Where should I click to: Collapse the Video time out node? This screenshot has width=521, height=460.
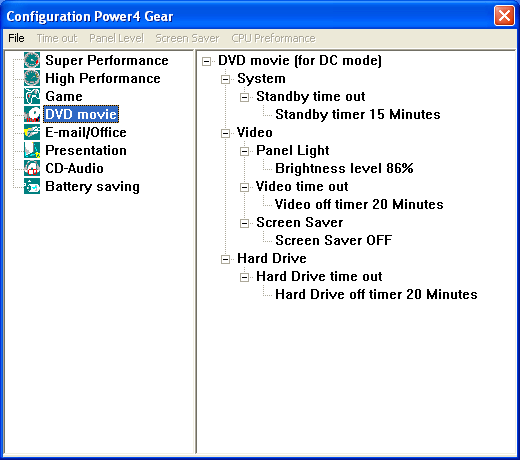coord(245,187)
